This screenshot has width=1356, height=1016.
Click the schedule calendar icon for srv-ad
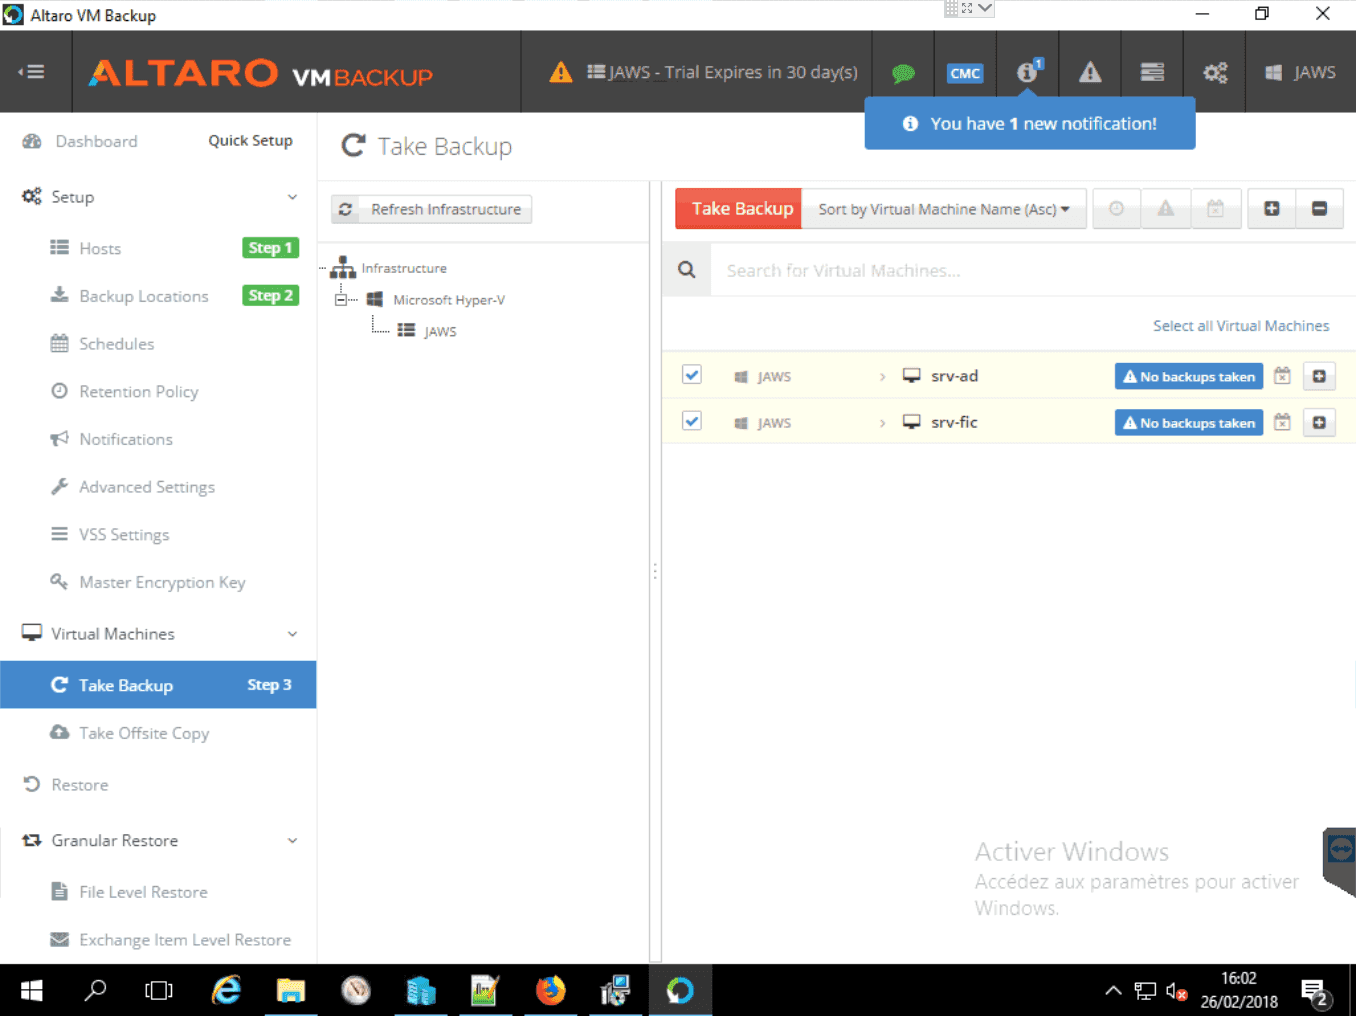tap(1282, 376)
